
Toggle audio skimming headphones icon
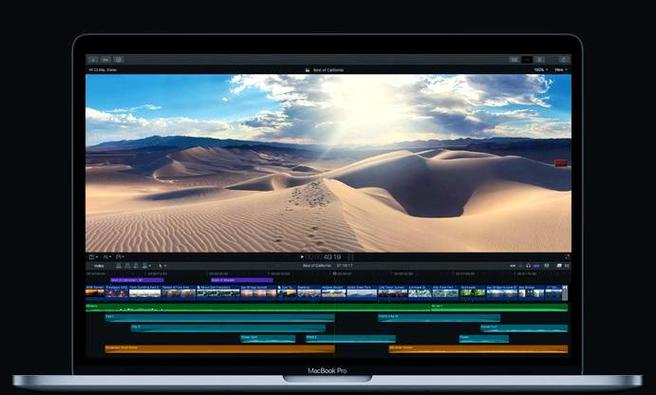[x=528, y=266]
